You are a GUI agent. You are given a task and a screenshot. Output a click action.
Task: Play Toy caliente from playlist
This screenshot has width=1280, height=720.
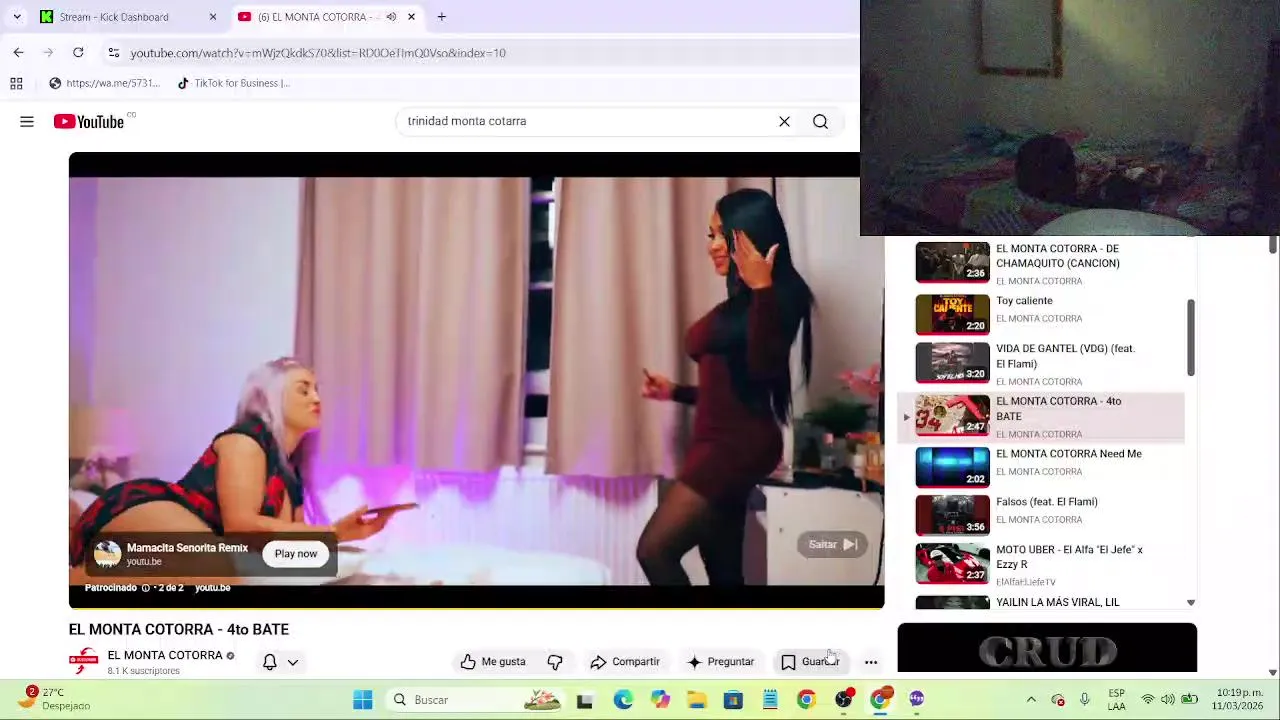coord(1040,313)
